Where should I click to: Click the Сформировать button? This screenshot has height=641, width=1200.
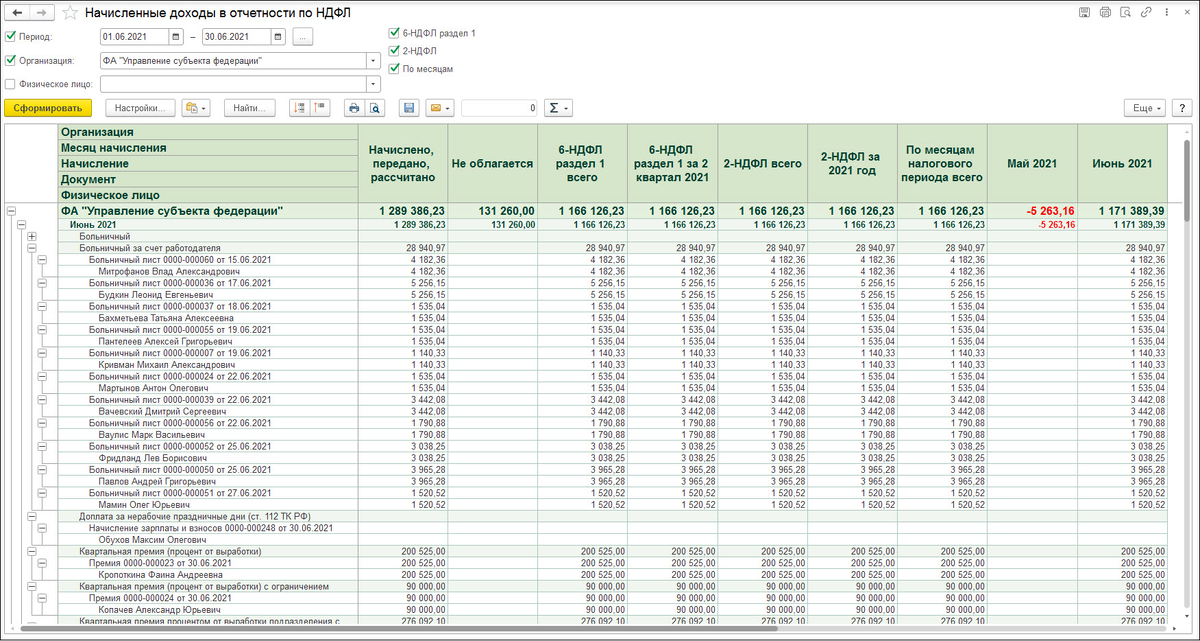(x=48, y=108)
